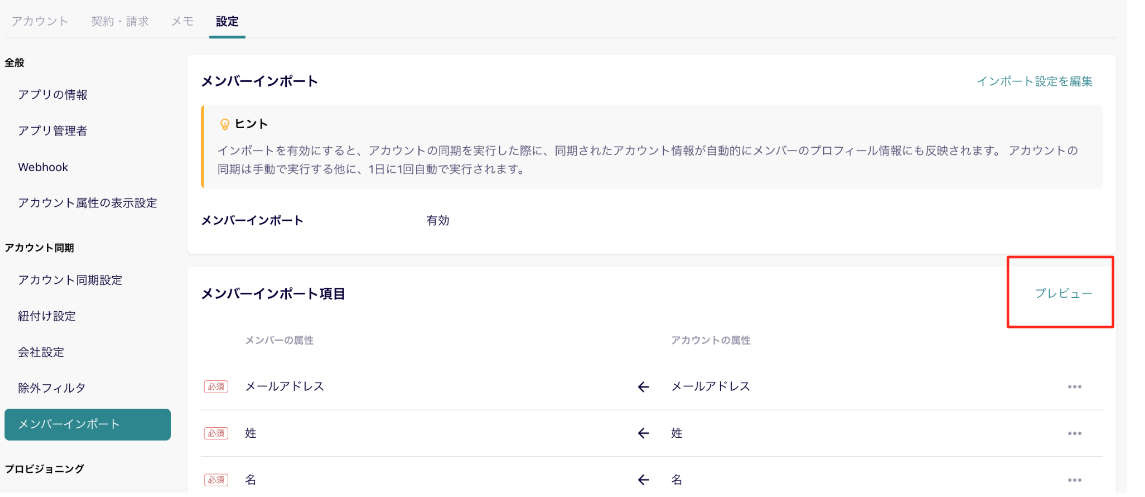Open アカウント属性の表示設定 page

[x=87, y=203]
